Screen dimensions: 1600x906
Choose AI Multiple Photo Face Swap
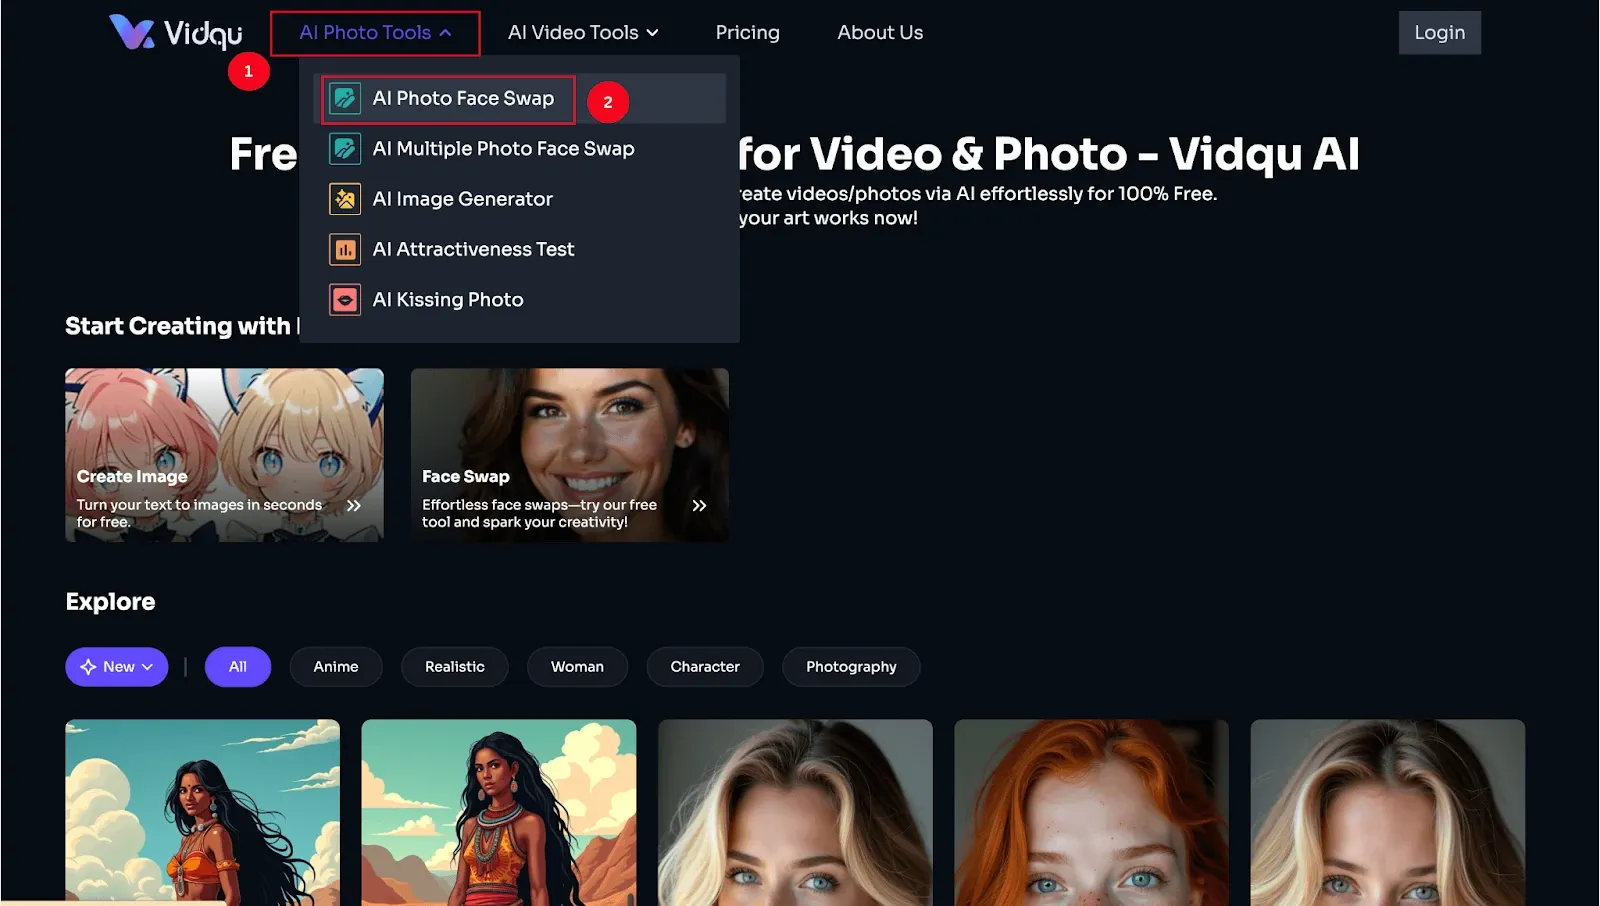520,149
